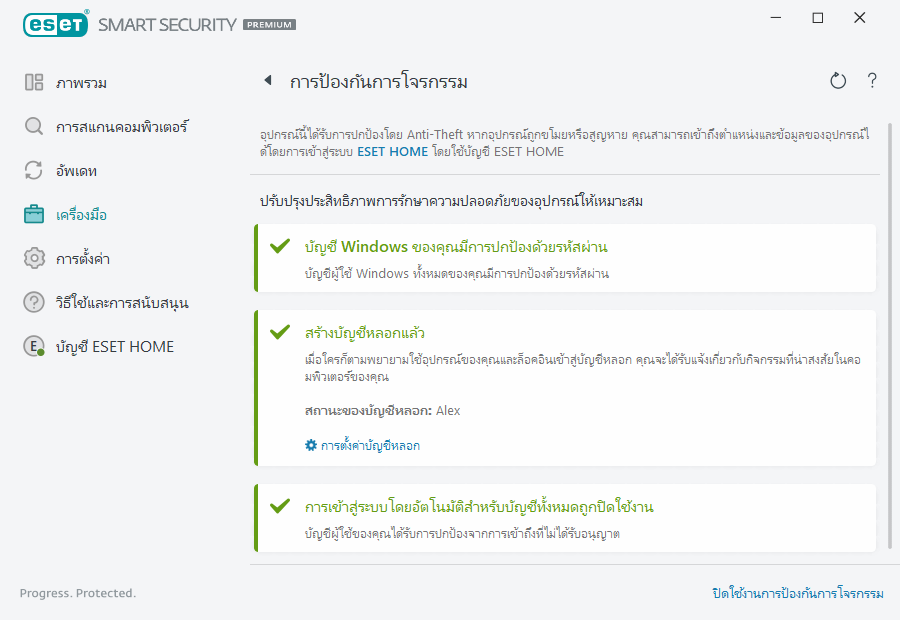The width and height of the screenshot is (900, 620).
Task: Click the อัพเดท update sync icon
Action: (32, 170)
